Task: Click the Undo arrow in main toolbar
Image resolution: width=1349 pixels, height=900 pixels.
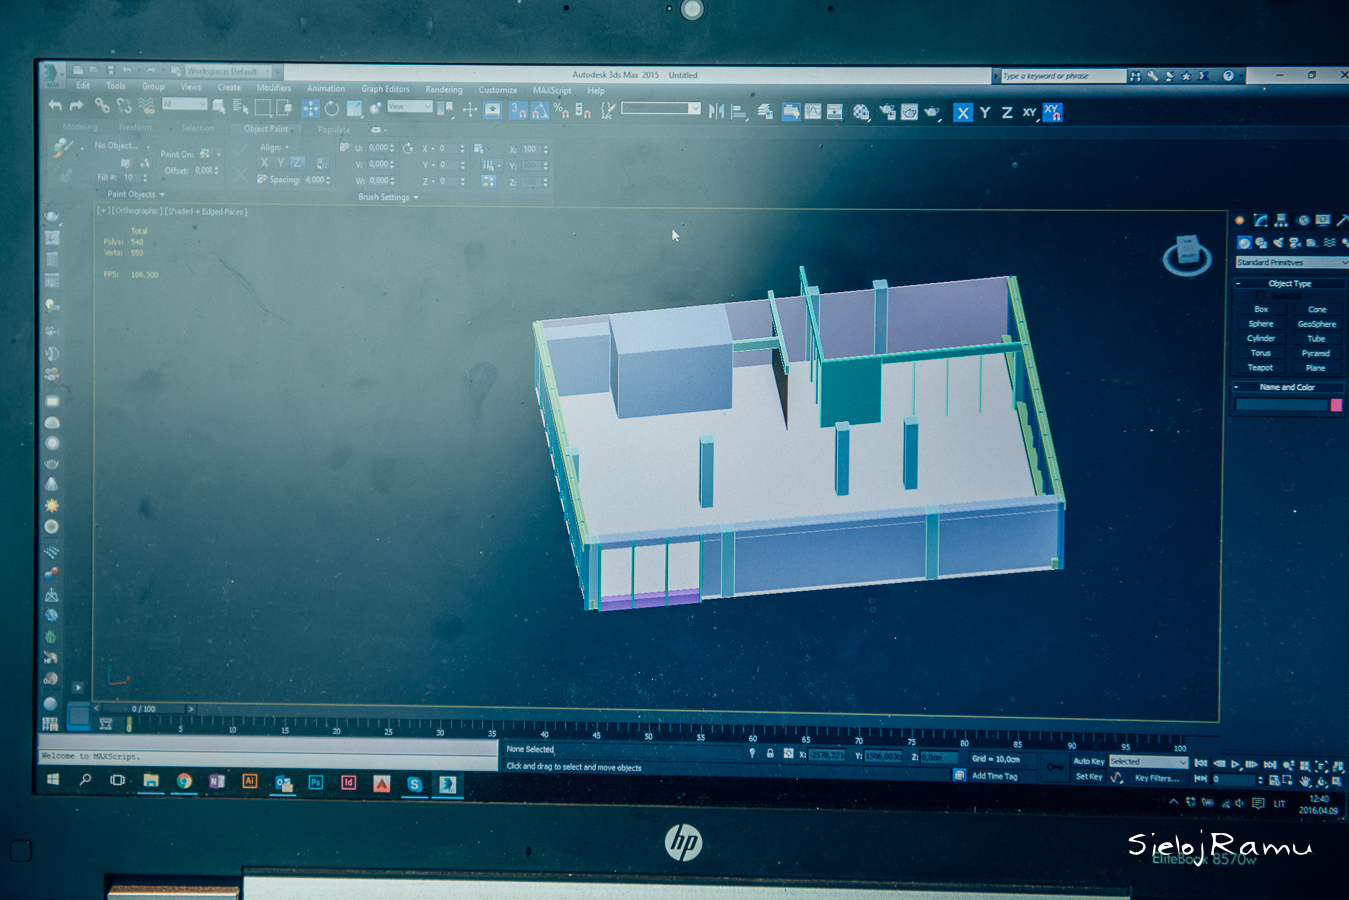Action: point(55,105)
